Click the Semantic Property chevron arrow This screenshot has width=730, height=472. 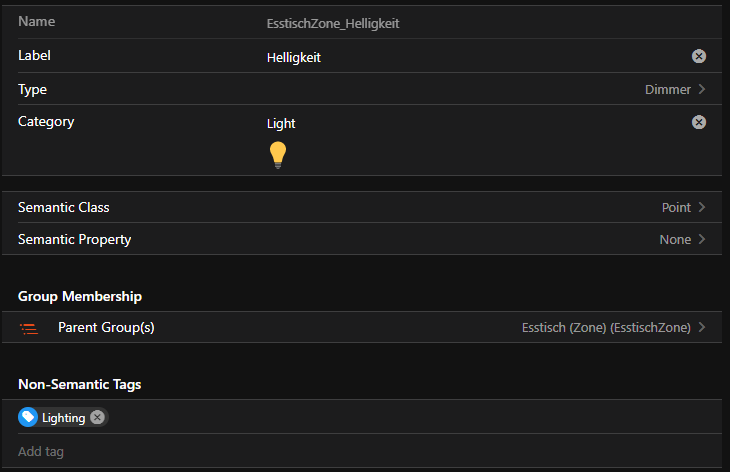coord(702,240)
